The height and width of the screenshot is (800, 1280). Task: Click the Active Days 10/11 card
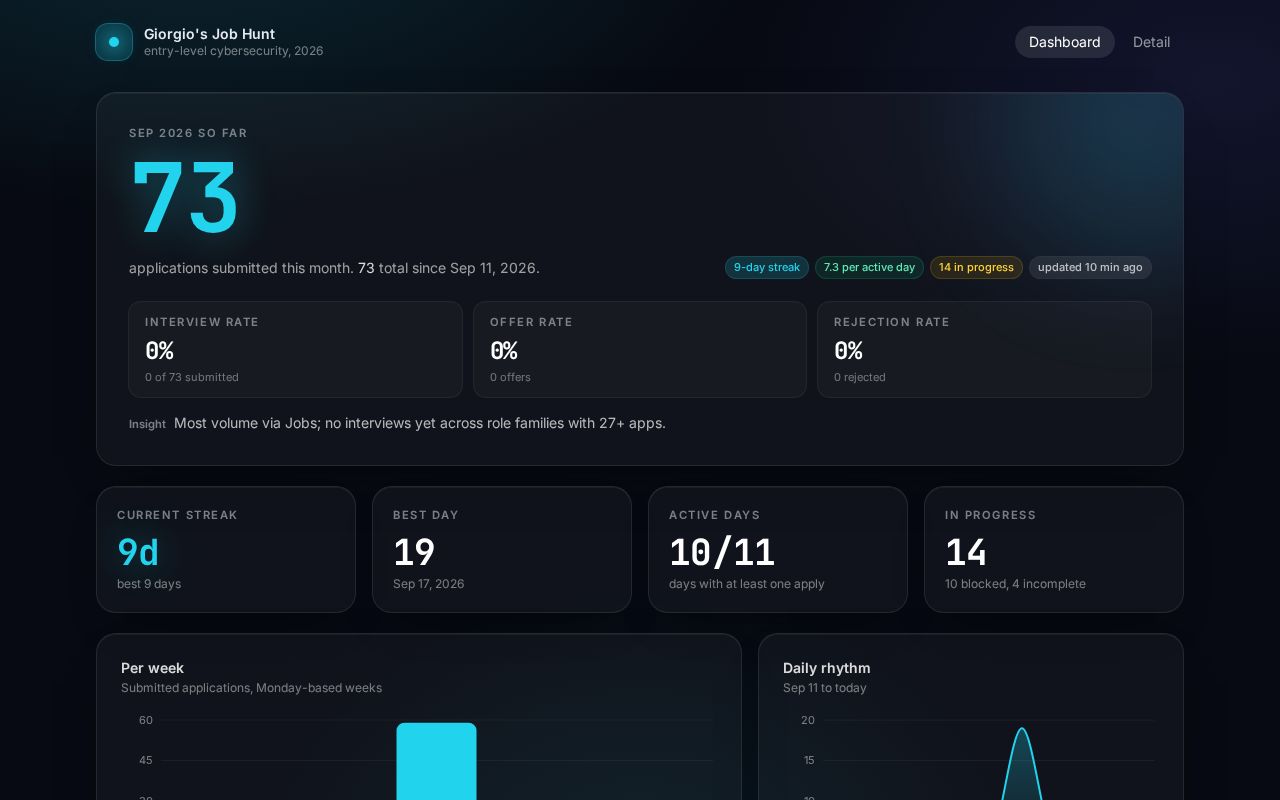[x=778, y=549]
